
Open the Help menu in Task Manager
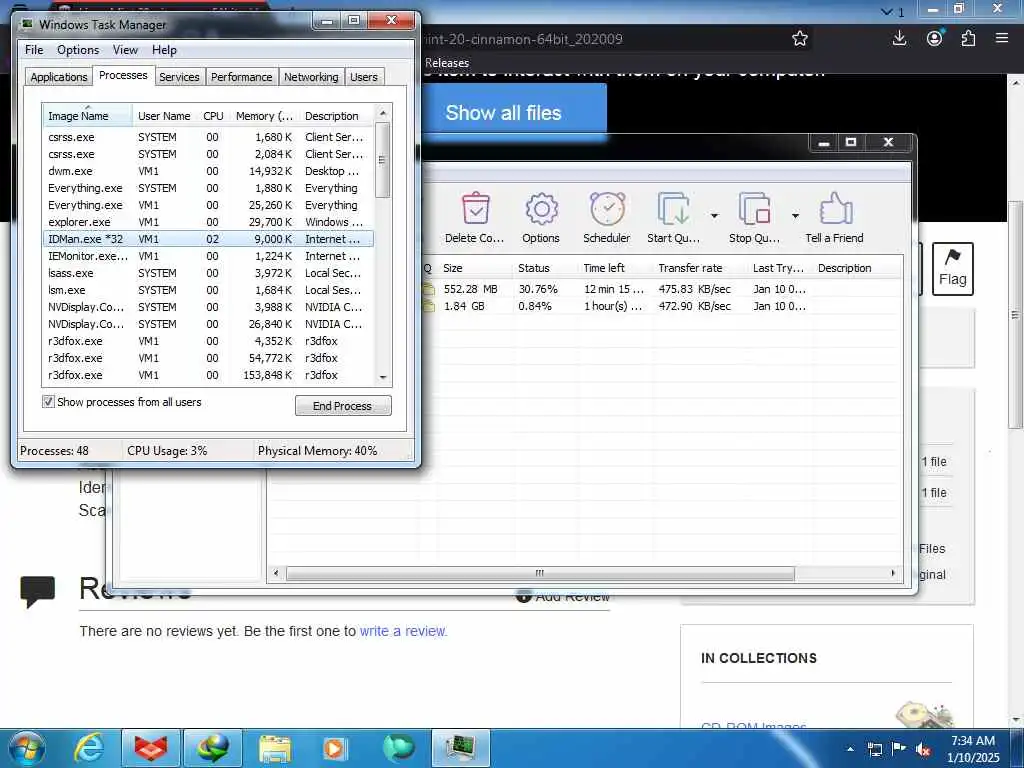pyautogui.click(x=165, y=50)
